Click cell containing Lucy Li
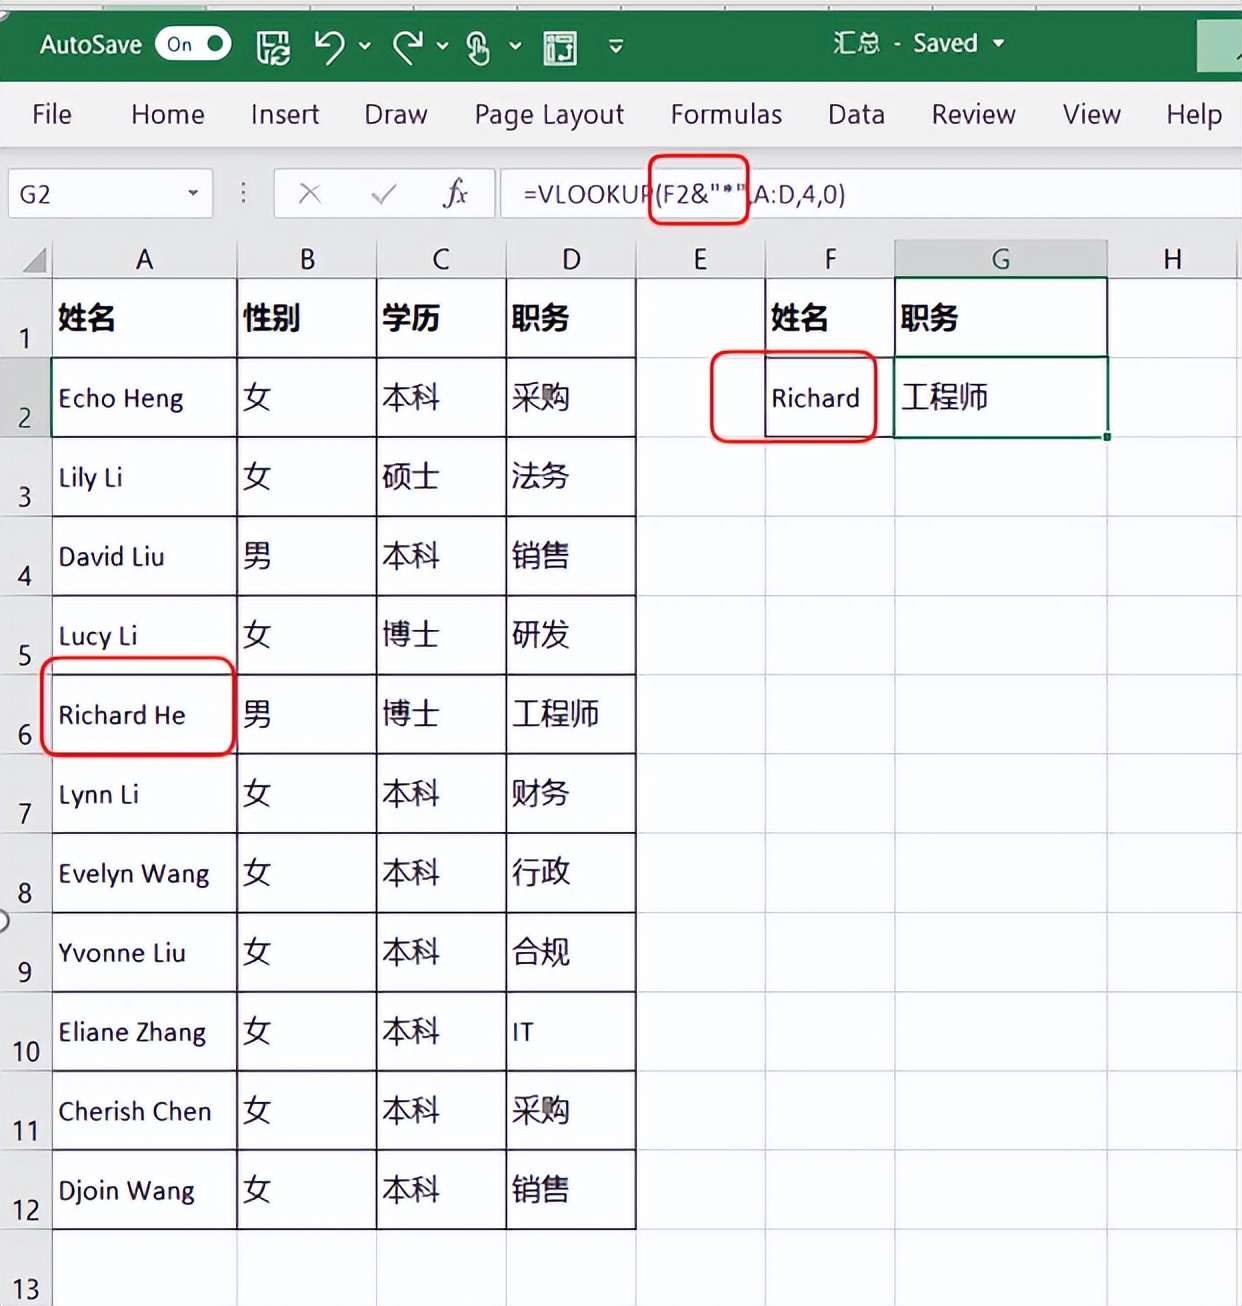 (x=144, y=635)
